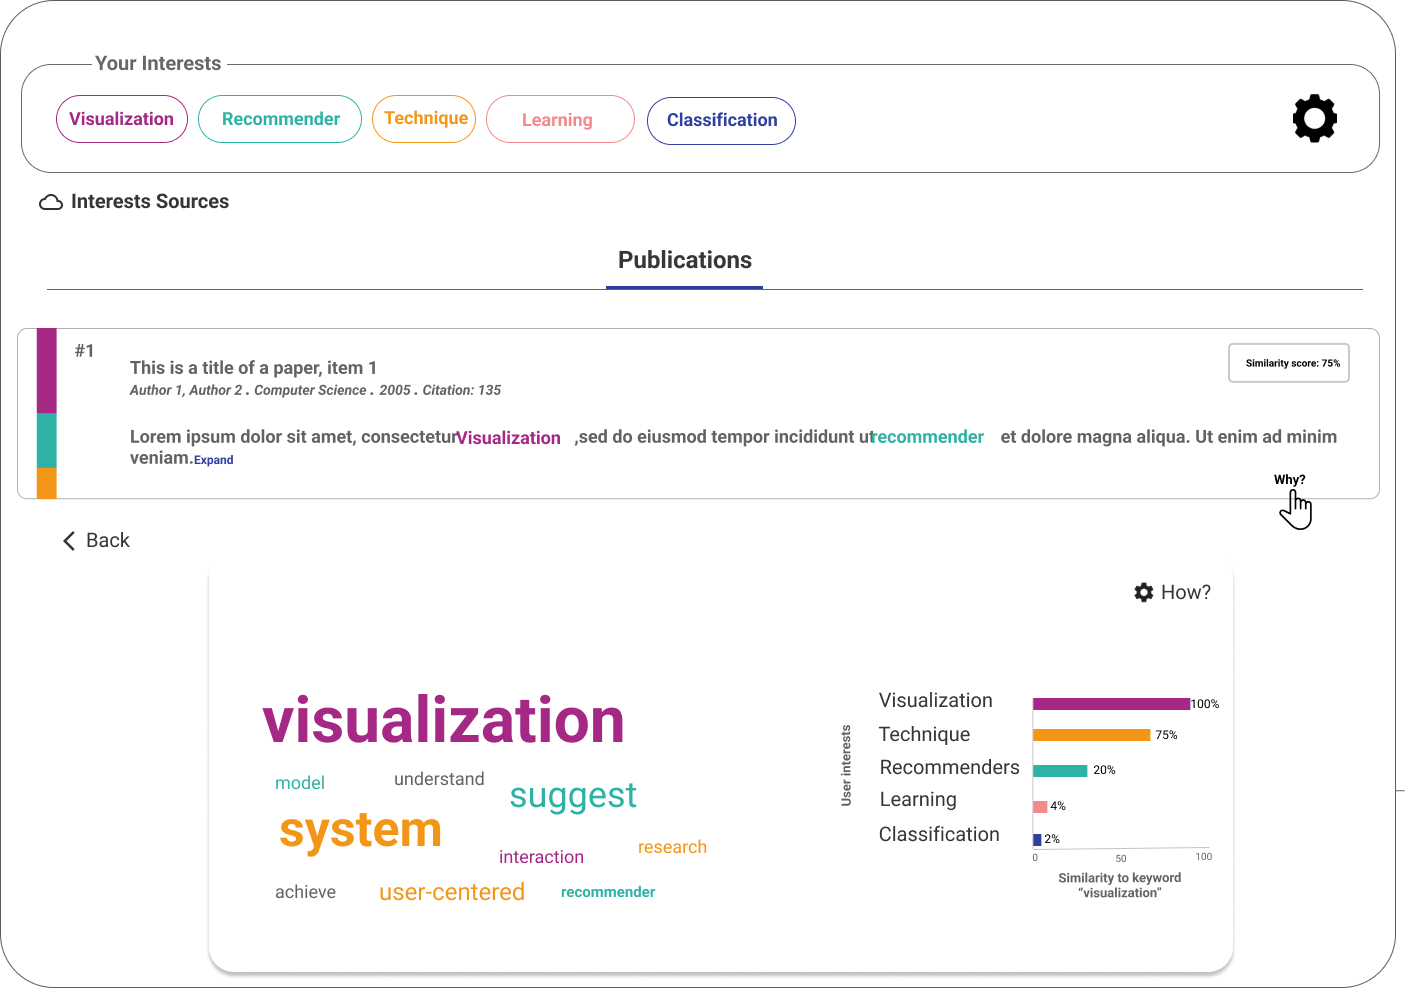Select the word "system" in word cloud
This screenshot has width=1419, height=988.
click(360, 830)
